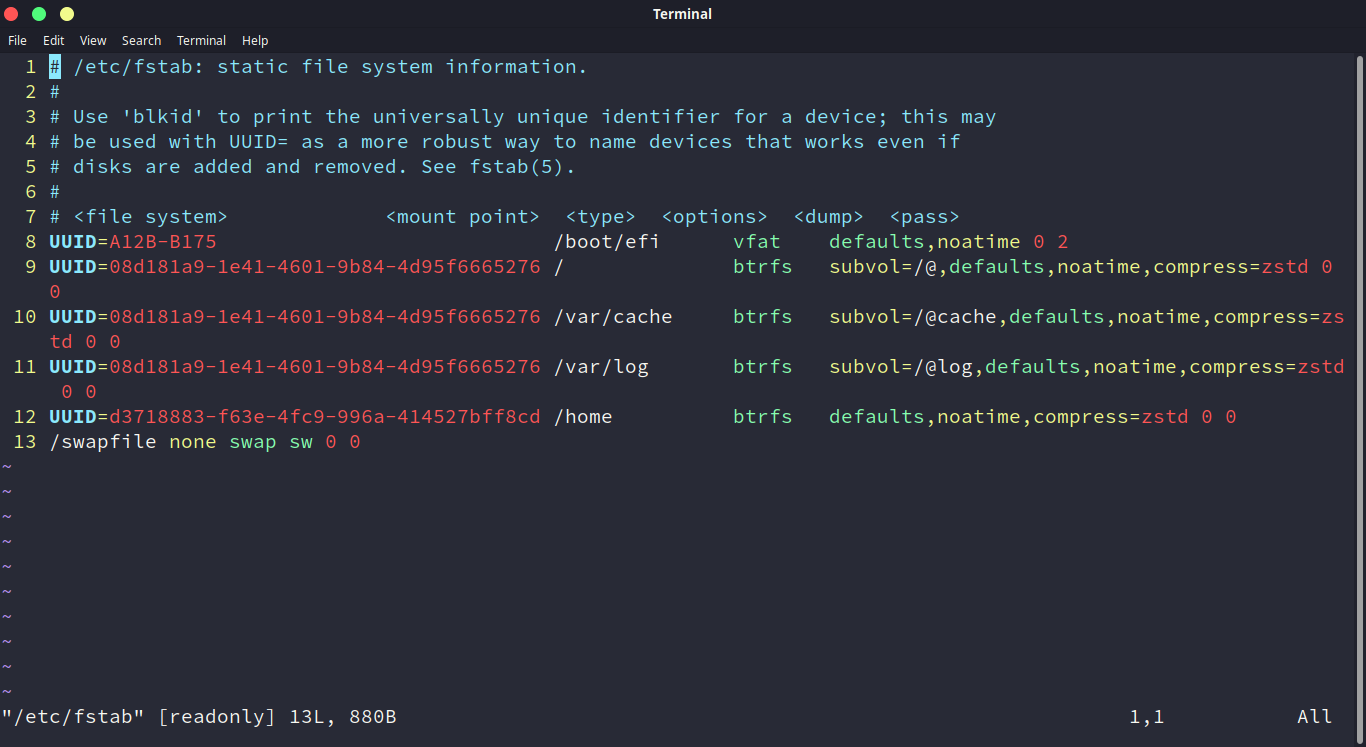Click the word btrfs on line 9
This screenshot has height=747, width=1366.
pos(762,266)
